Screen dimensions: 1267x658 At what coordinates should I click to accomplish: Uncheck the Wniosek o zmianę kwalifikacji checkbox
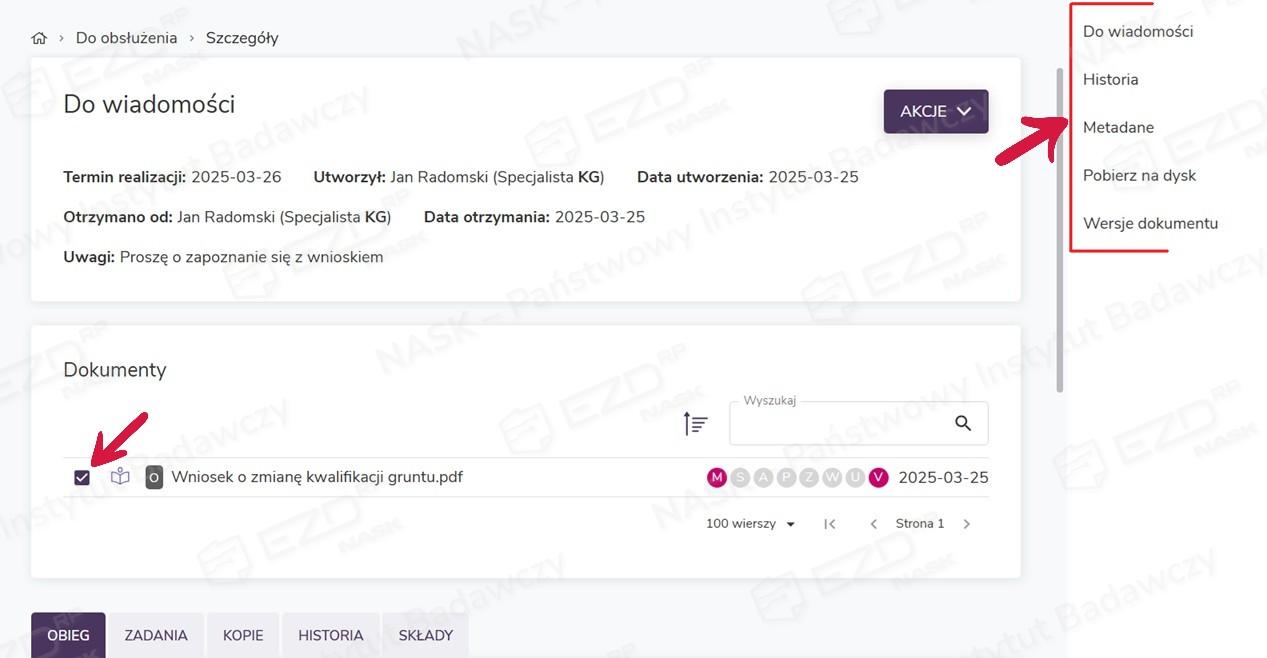(x=82, y=478)
